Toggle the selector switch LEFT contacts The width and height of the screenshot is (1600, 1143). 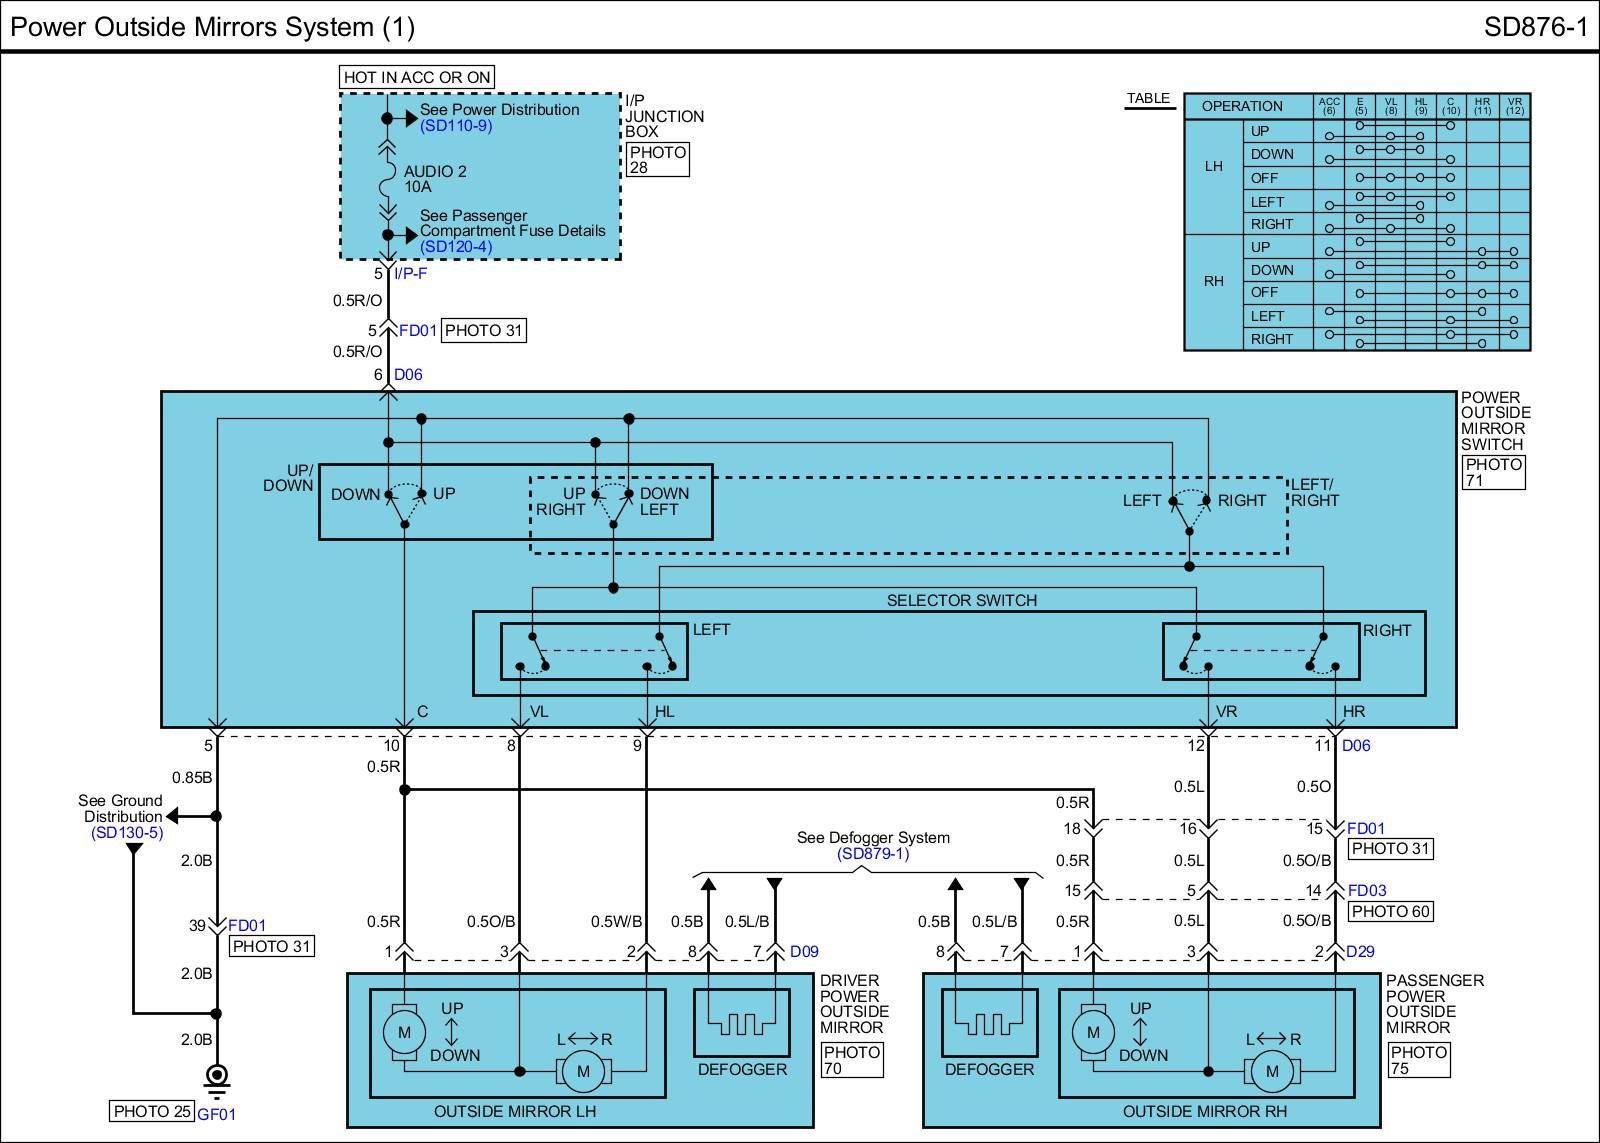tap(594, 651)
